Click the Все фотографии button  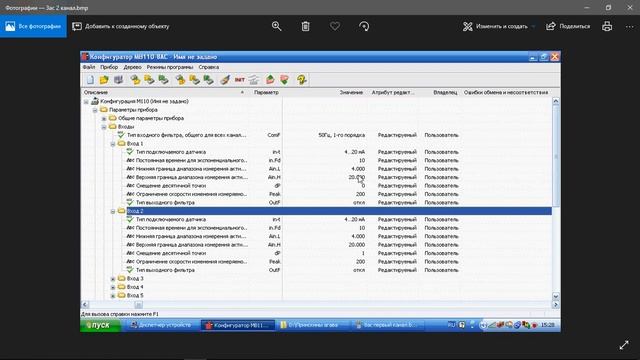pyautogui.click(x=33, y=26)
